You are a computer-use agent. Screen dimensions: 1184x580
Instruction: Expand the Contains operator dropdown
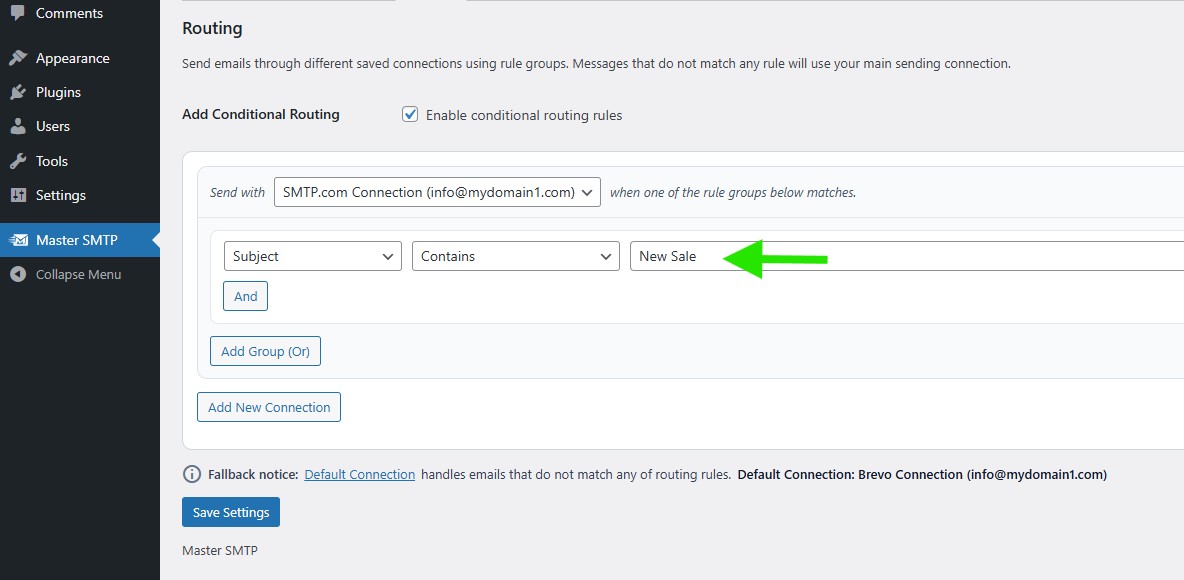pyautogui.click(x=515, y=256)
